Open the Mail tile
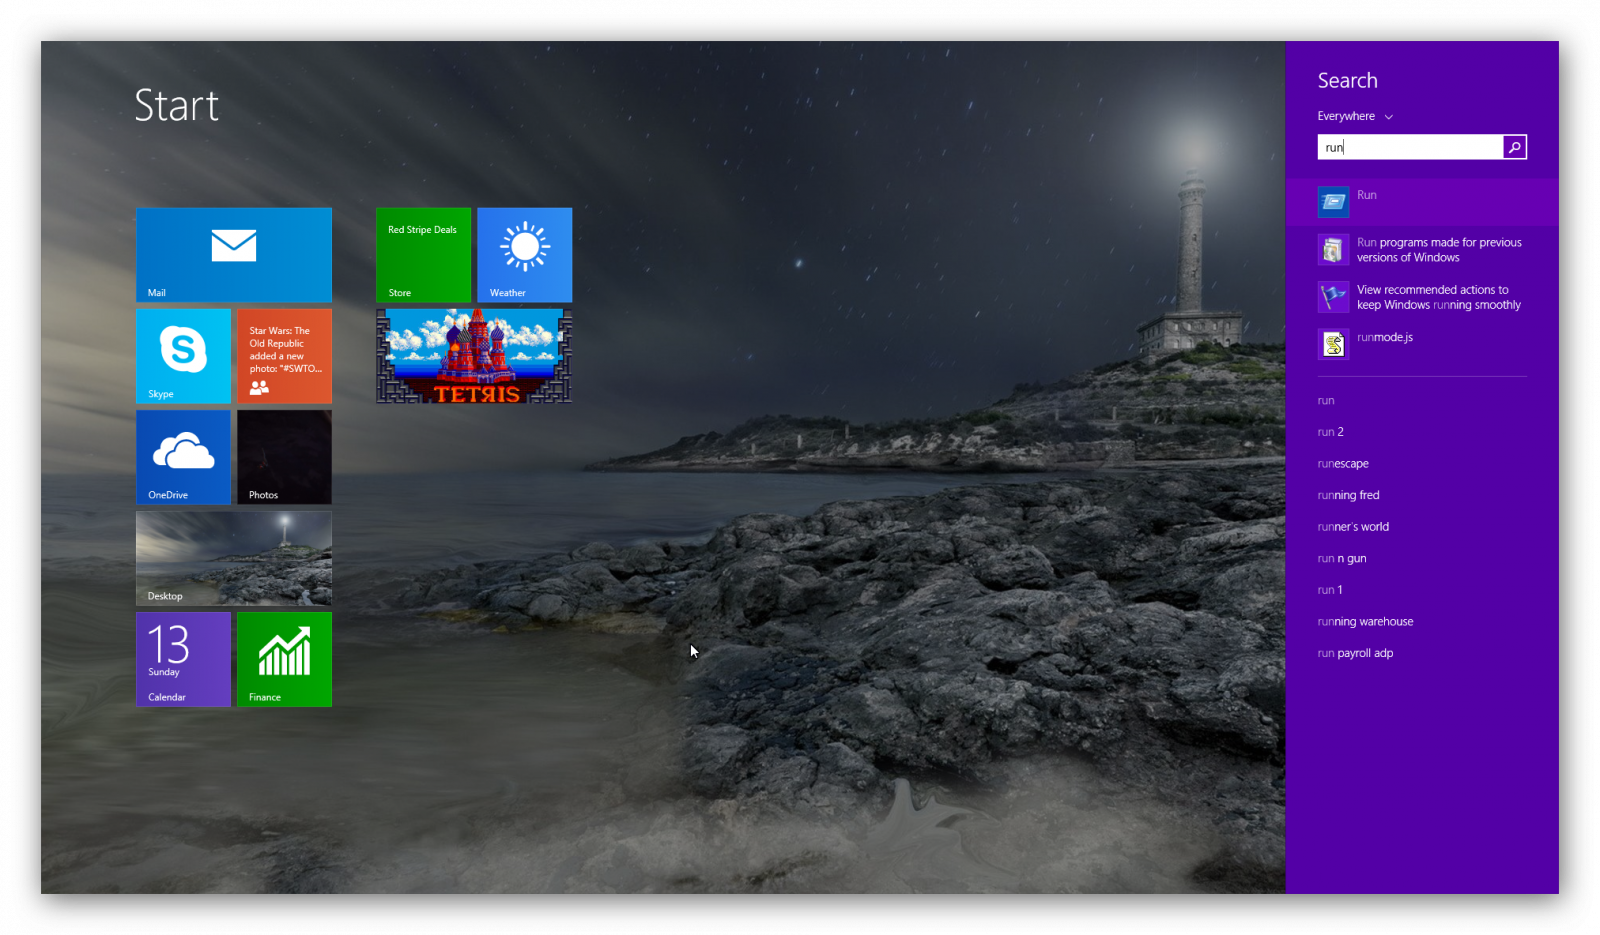This screenshot has width=1600, height=935. tap(234, 255)
